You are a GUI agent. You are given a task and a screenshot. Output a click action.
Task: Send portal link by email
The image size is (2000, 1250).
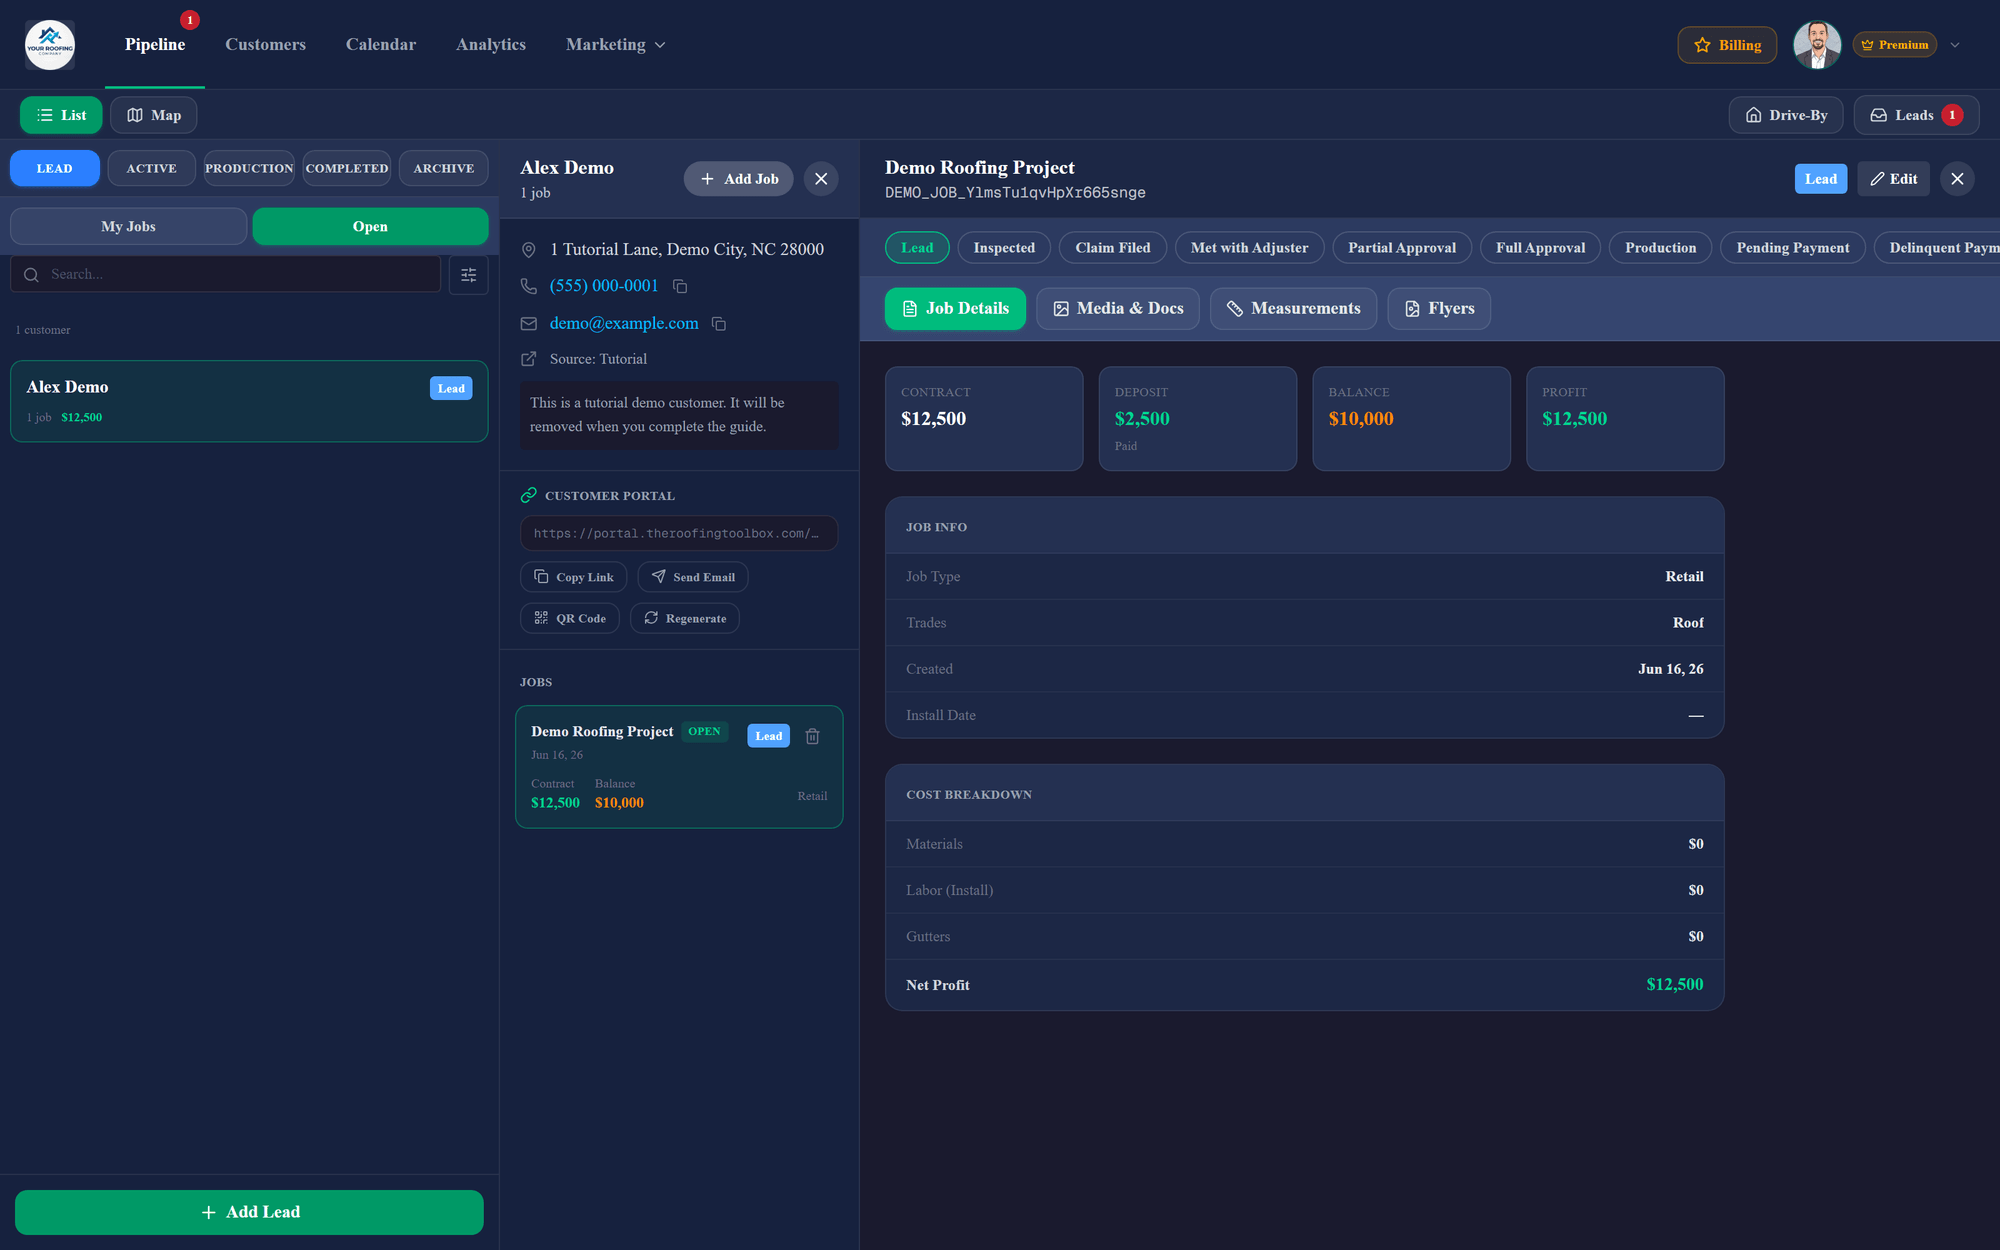(x=693, y=577)
